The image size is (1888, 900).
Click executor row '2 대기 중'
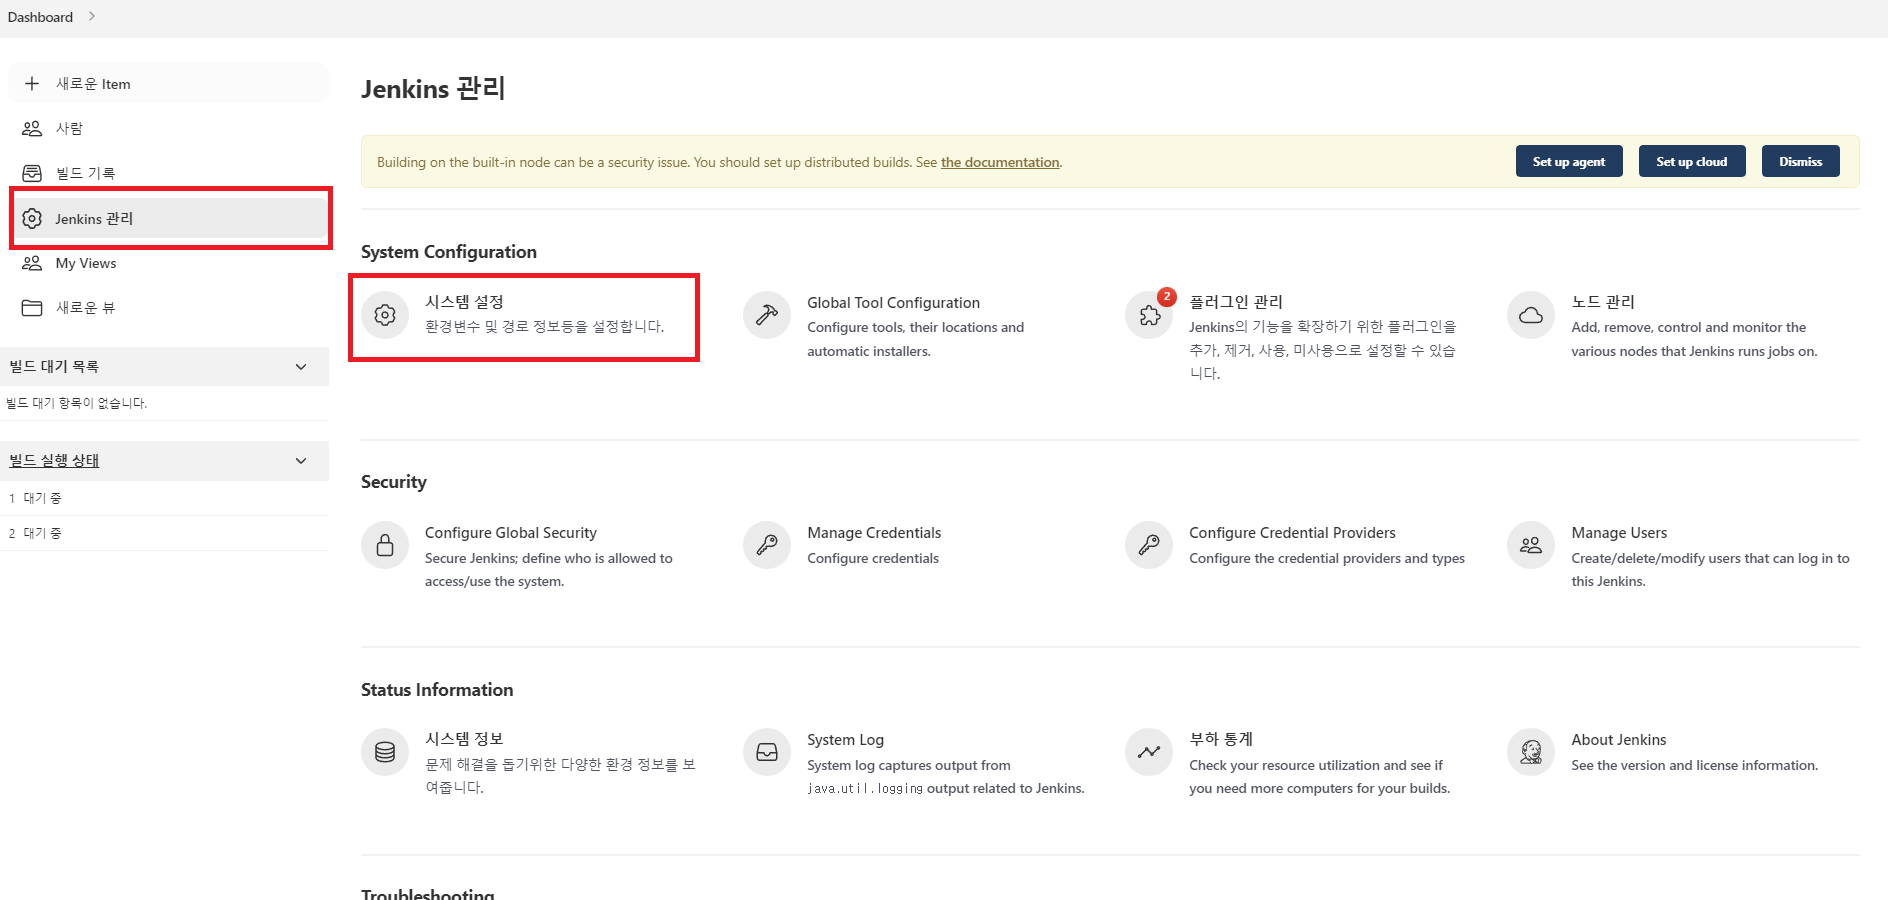pos(164,533)
